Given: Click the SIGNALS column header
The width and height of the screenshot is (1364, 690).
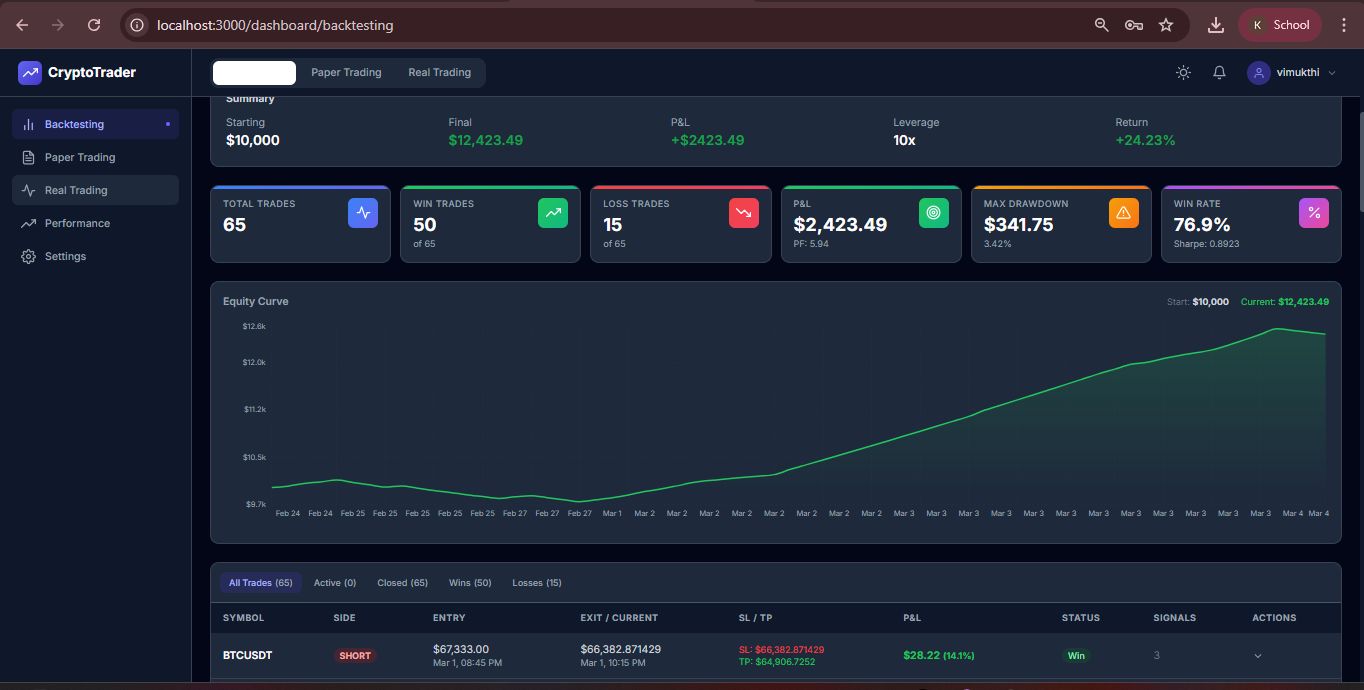Looking at the screenshot, I should 1174,618.
